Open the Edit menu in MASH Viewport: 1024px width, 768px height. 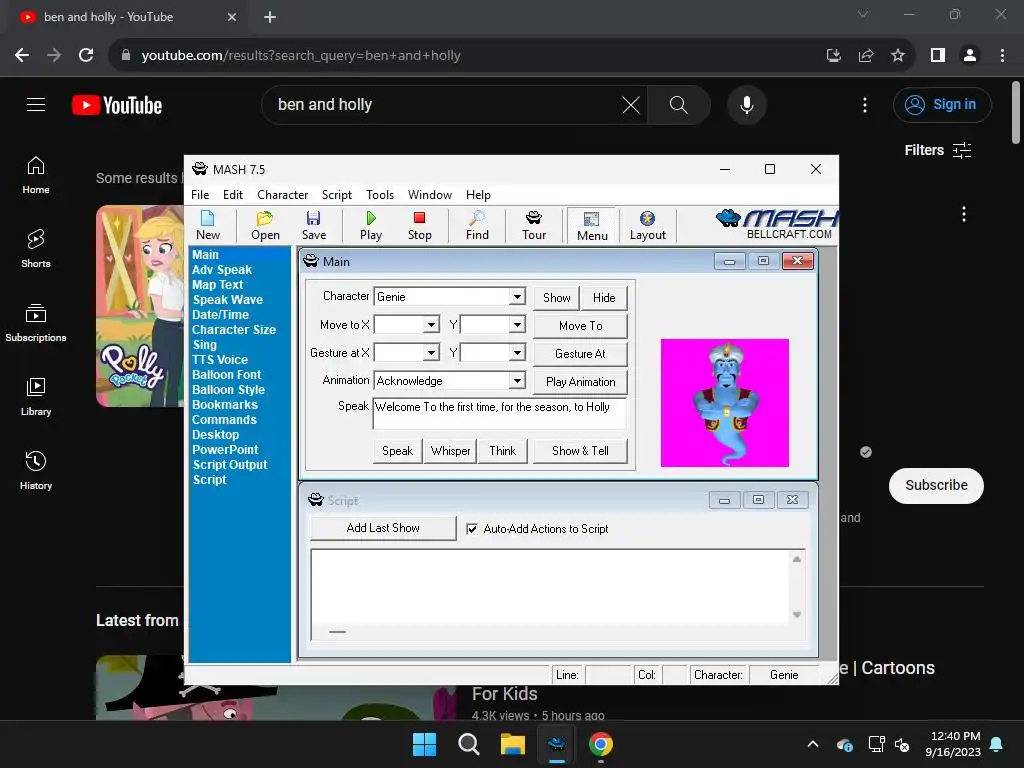pos(232,195)
